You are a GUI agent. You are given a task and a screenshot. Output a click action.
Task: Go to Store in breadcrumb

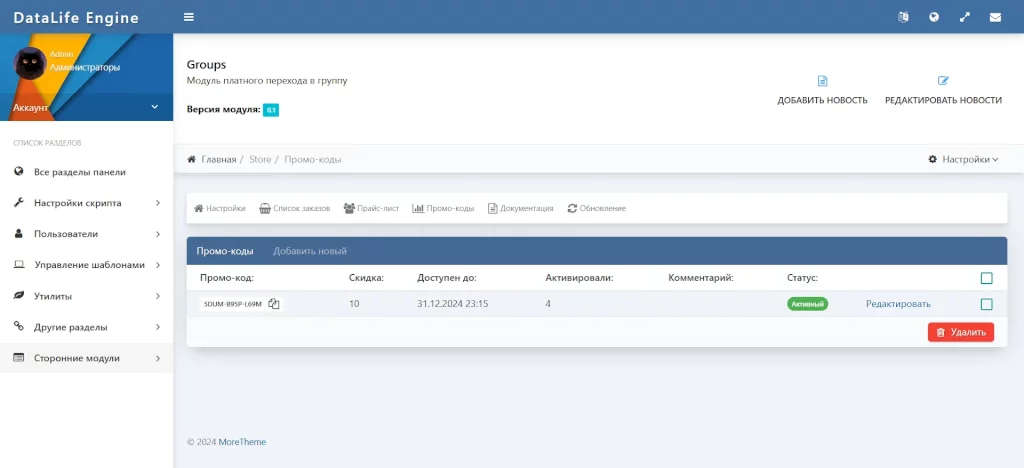click(x=260, y=159)
